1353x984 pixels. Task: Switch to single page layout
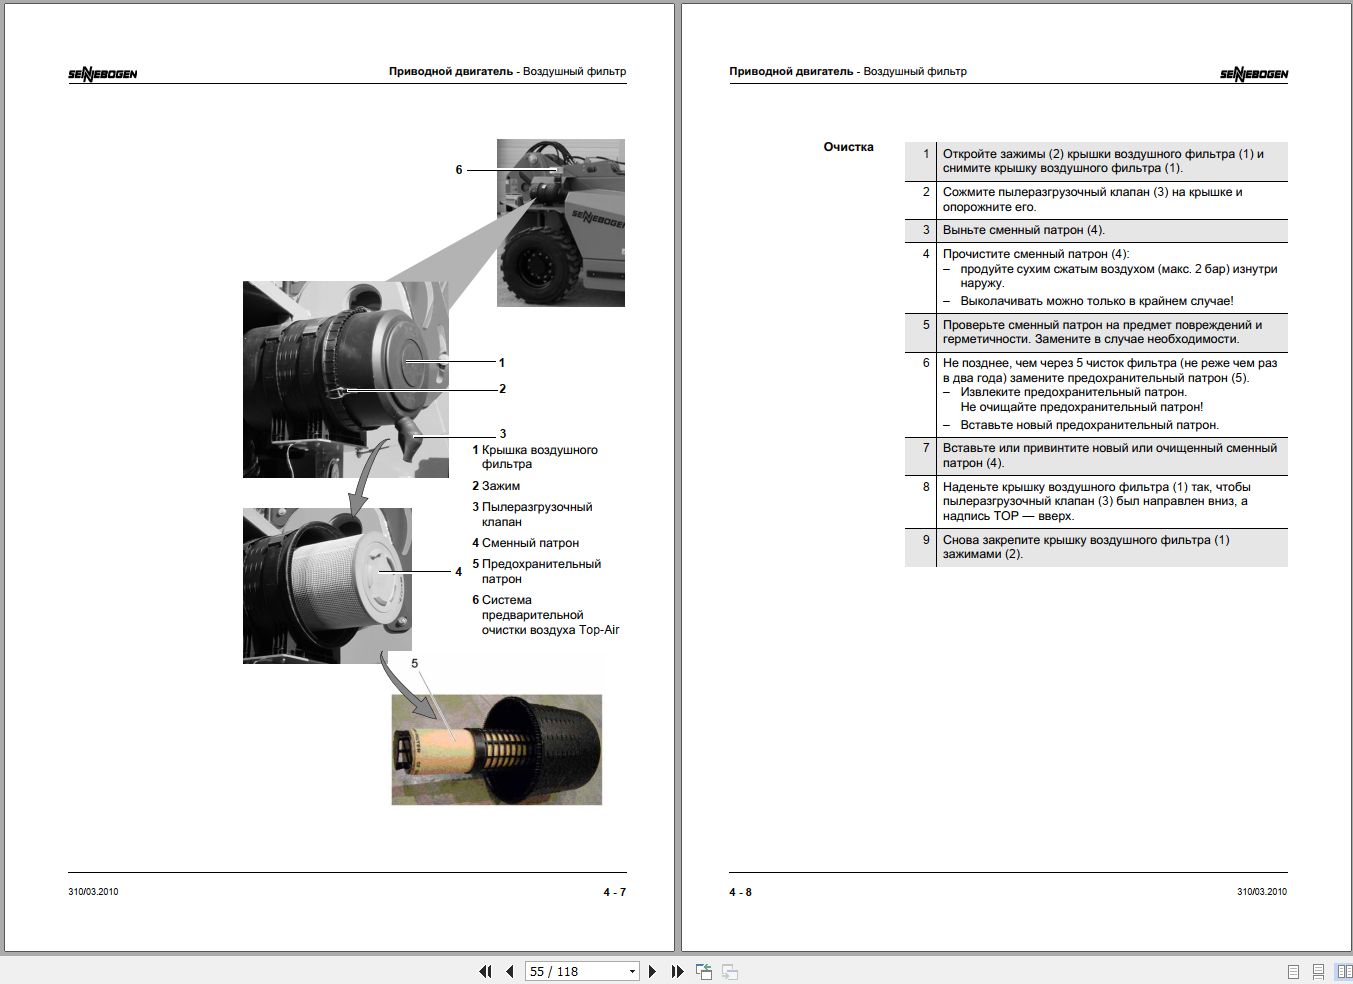click(x=1293, y=972)
